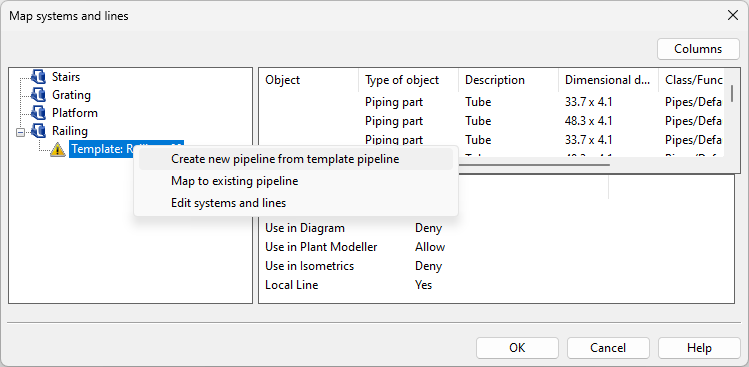This screenshot has height=367, width=749.
Task: Open the Columns button
Action: tap(698, 49)
